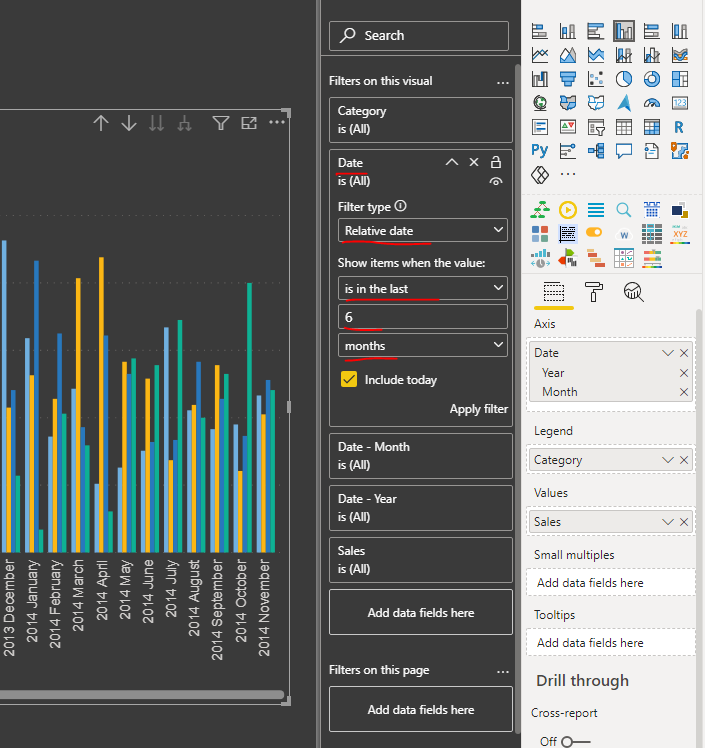This screenshot has height=748, width=705.
Task: Click the Apply filter button
Action: (x=478, y=409)
